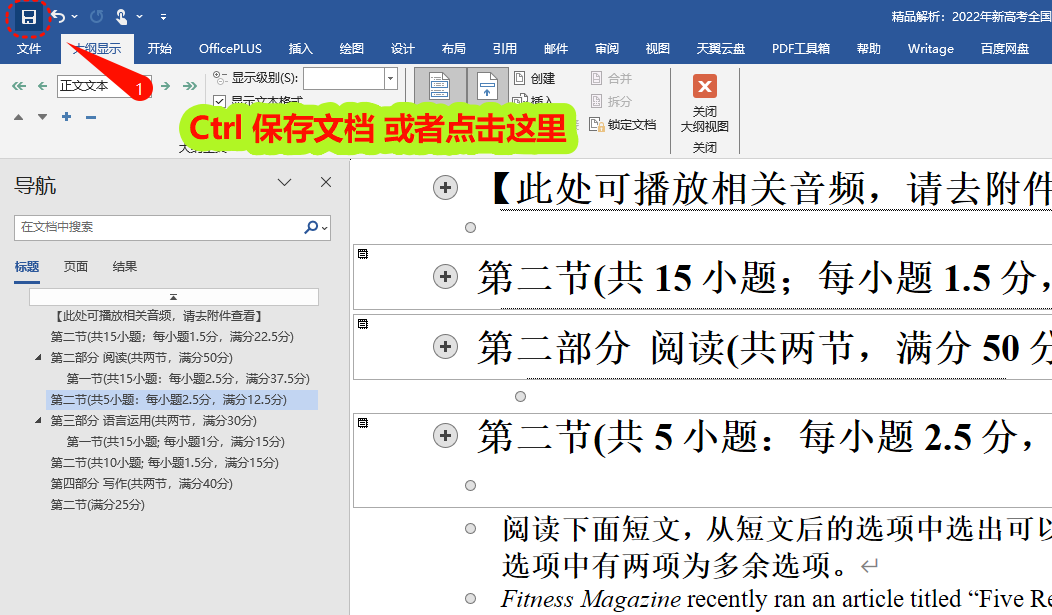Click plus symbol beside 第二部分 阅读 document heading

(445, 347)
